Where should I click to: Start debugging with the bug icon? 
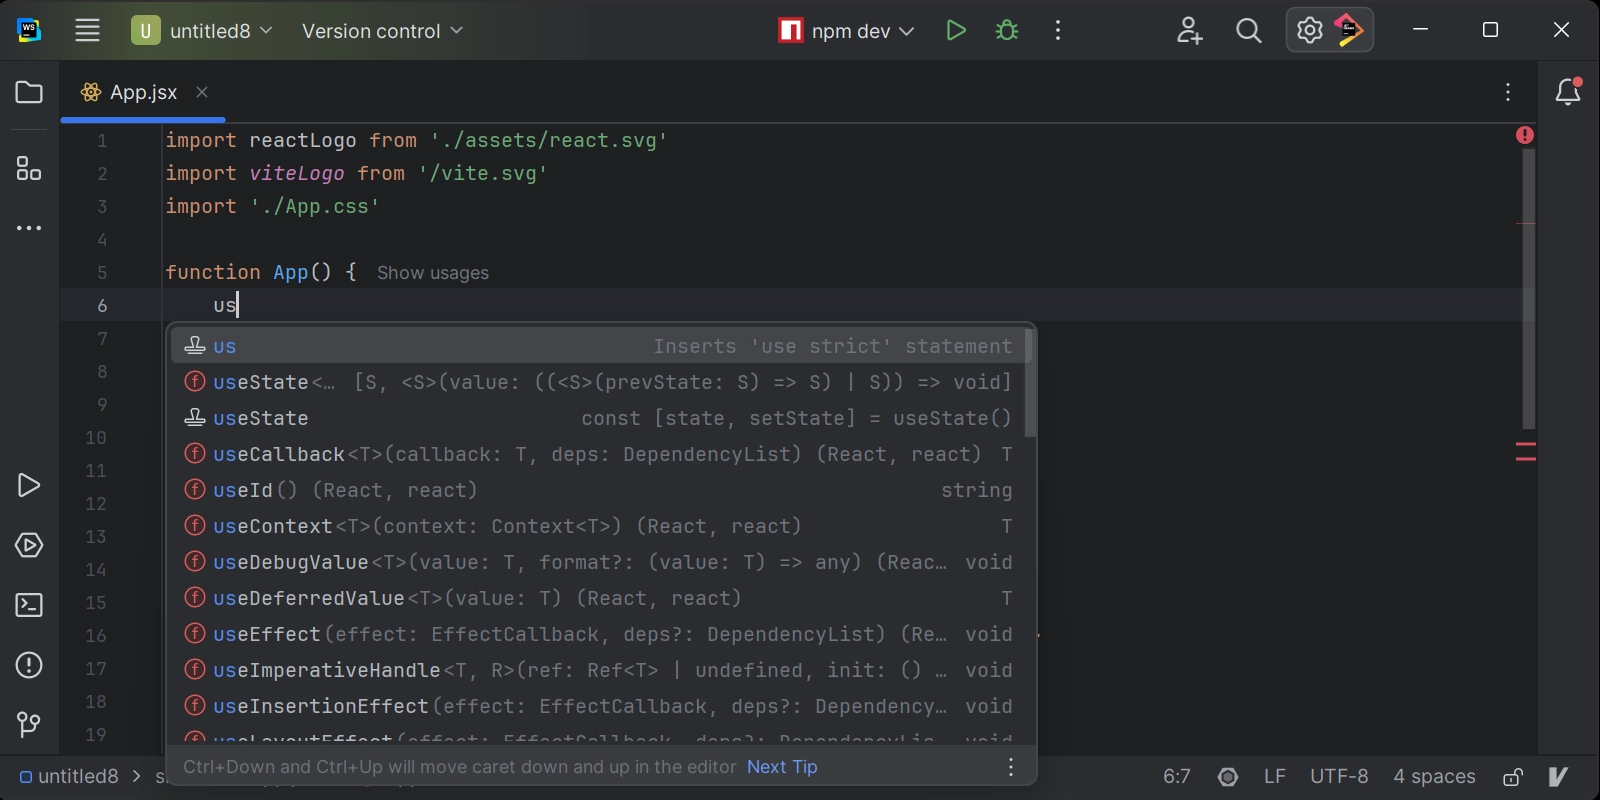tap(1007, 31)
